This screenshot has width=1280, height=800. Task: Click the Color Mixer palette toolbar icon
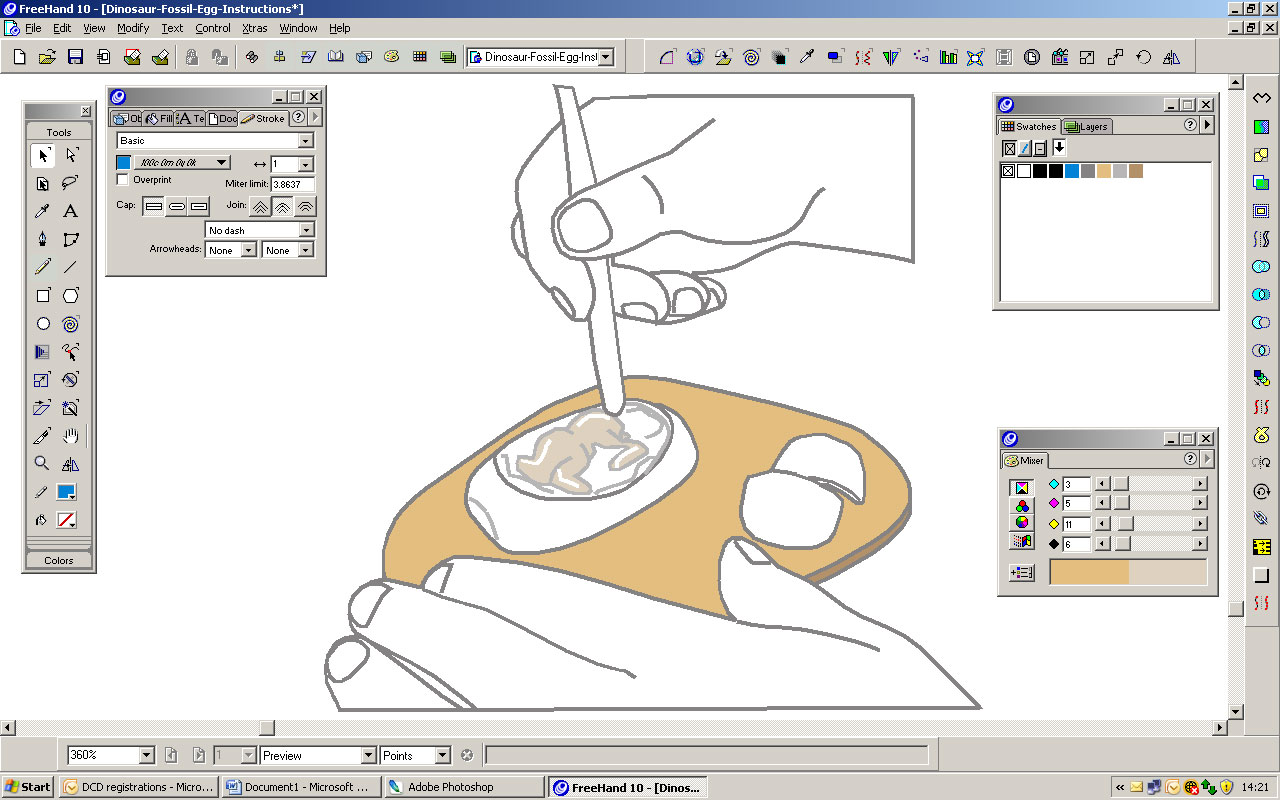click(x=392, y=57)
